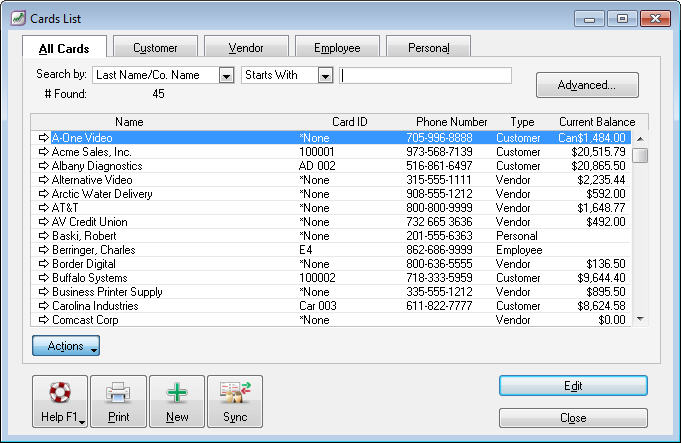
Task: Open detail arrow for Buffalo Systems
Action: [43, 278]
